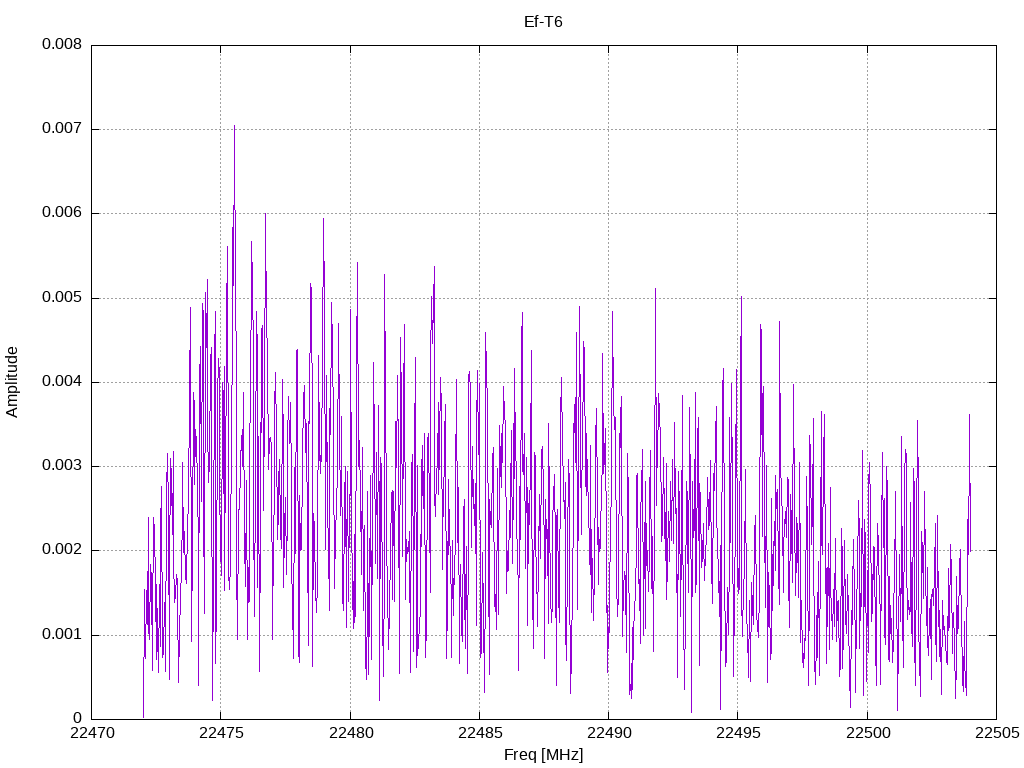Click x-axis tick label 22480
This screenshot has height=768, width=1024.
(350, 733)
